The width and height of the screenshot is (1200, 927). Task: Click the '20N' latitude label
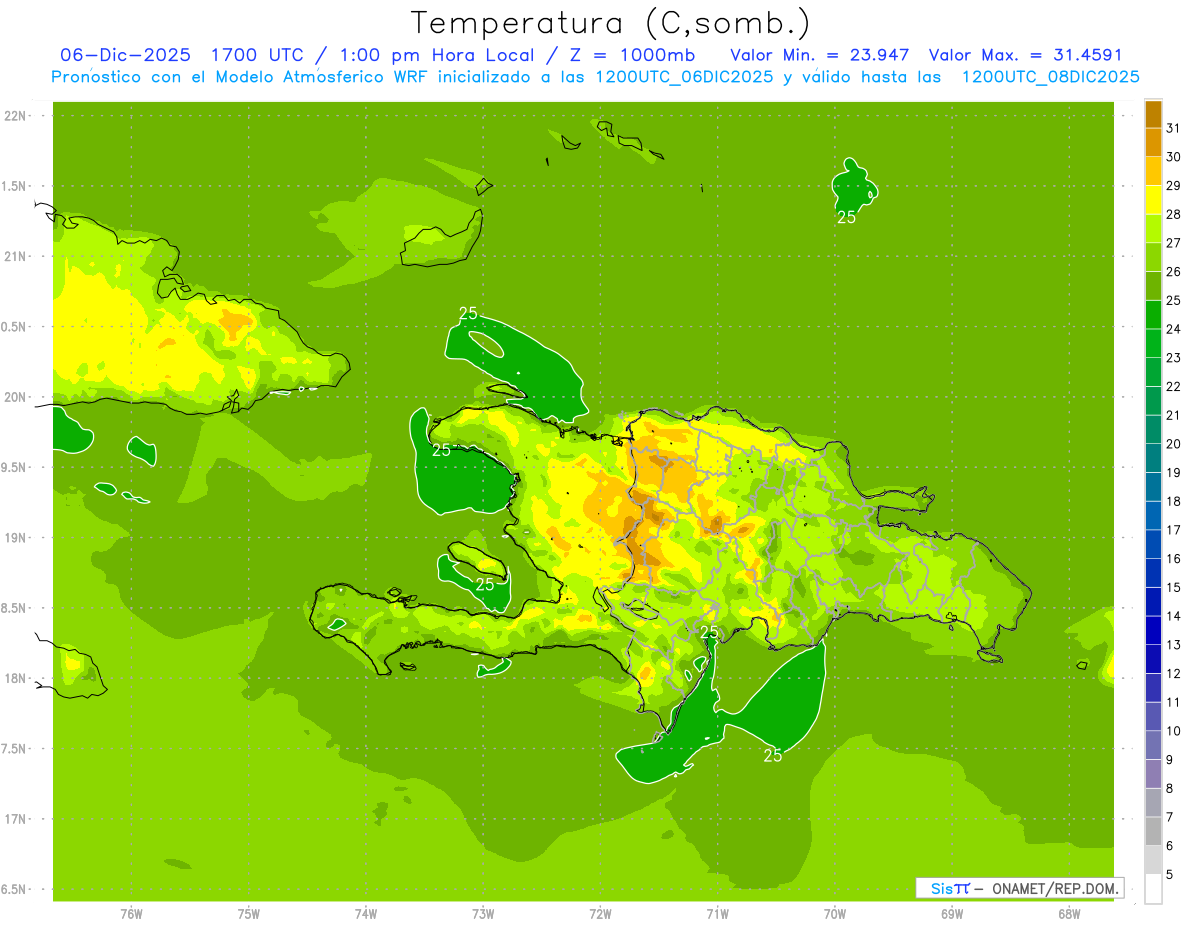17,397
